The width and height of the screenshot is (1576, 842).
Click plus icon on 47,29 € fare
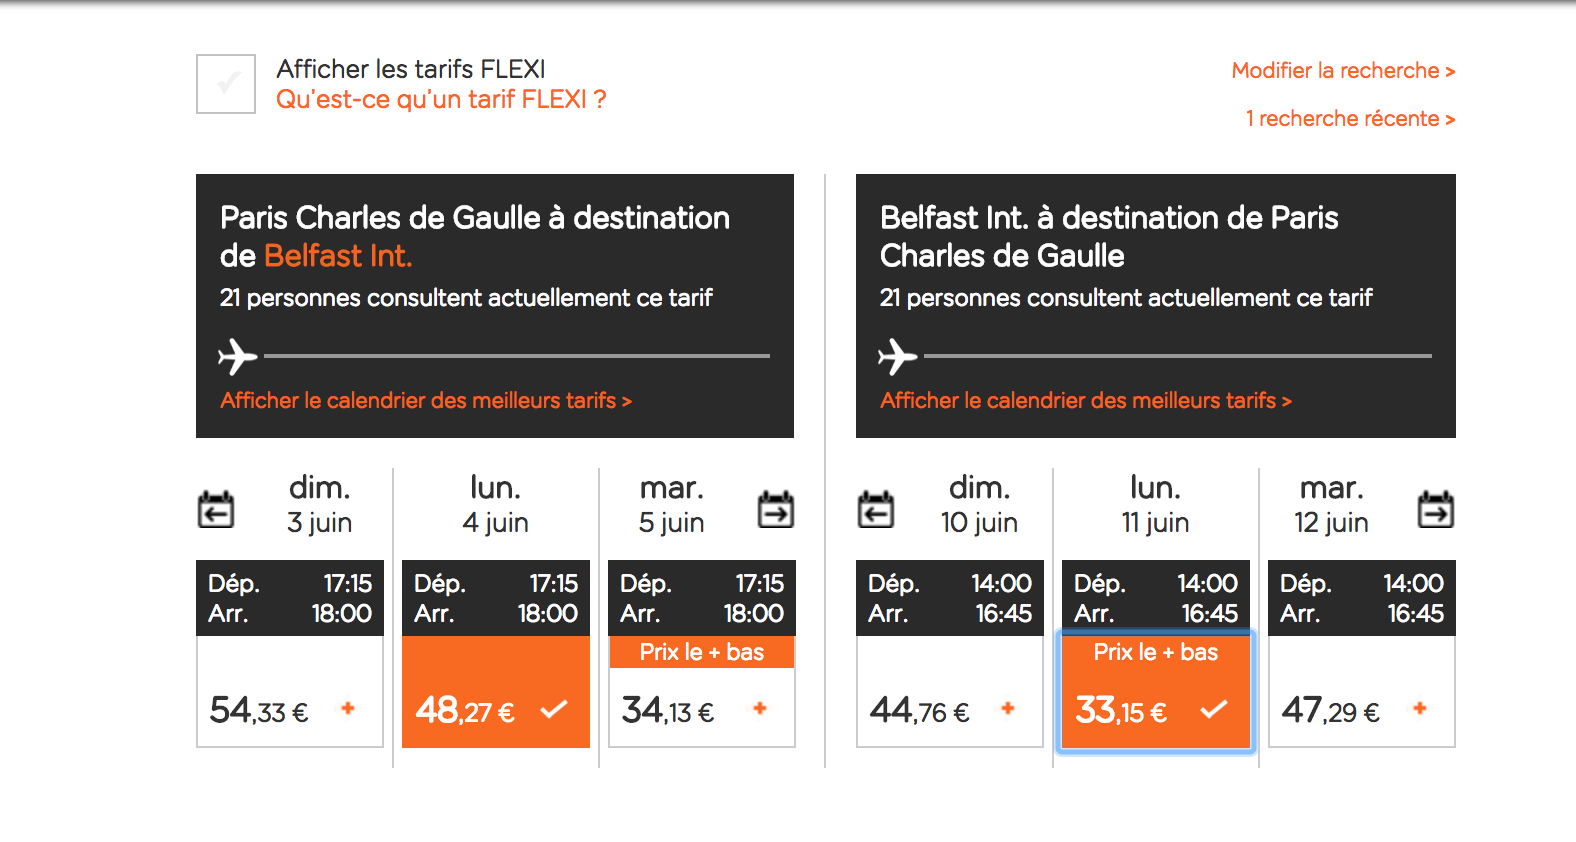[x=1420, y=709]
